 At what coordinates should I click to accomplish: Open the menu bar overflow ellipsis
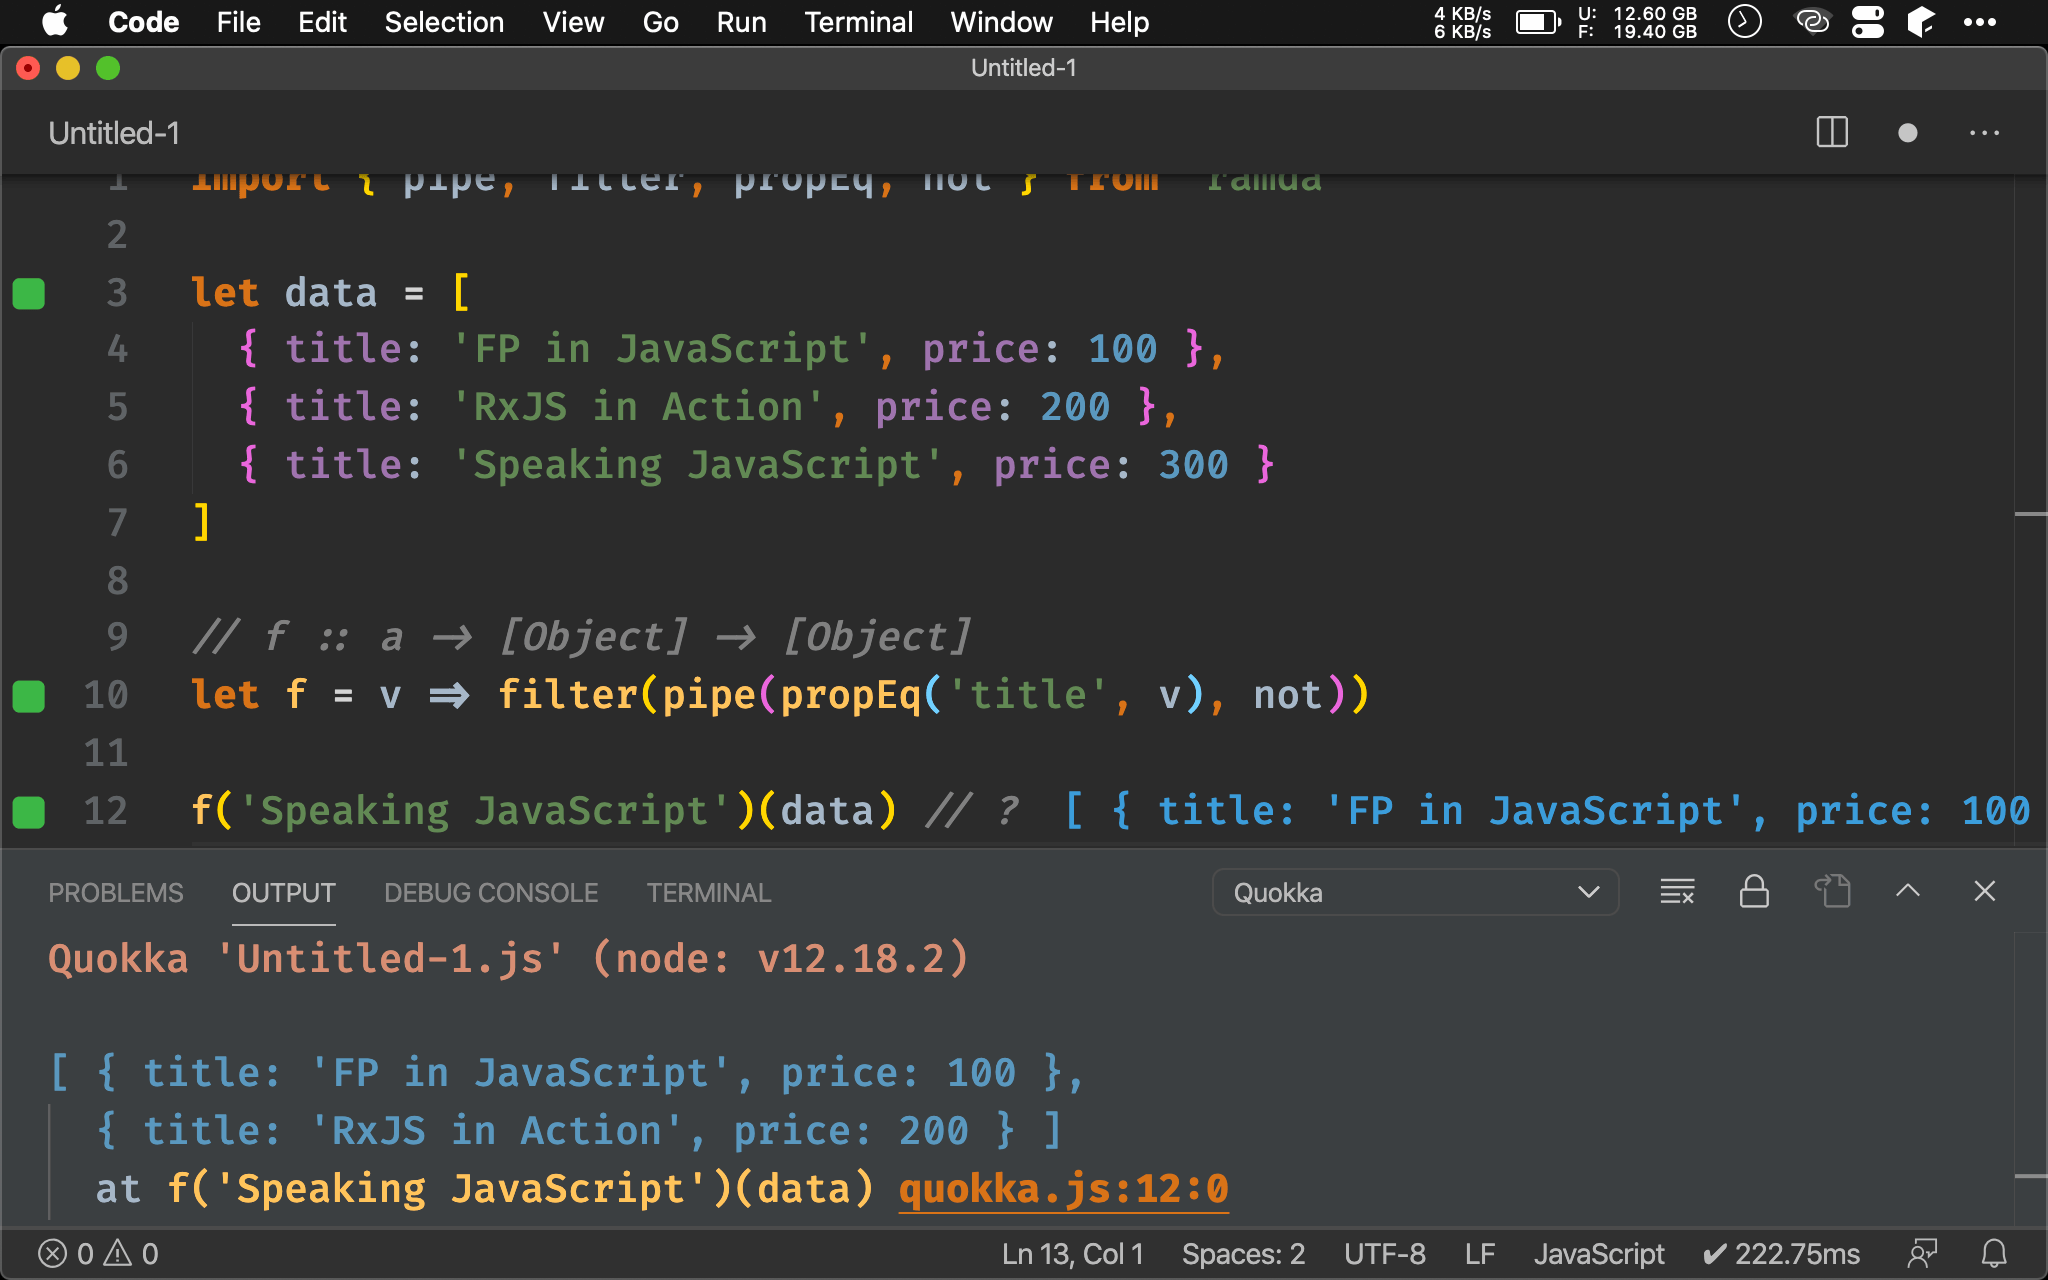[1979, 22]
